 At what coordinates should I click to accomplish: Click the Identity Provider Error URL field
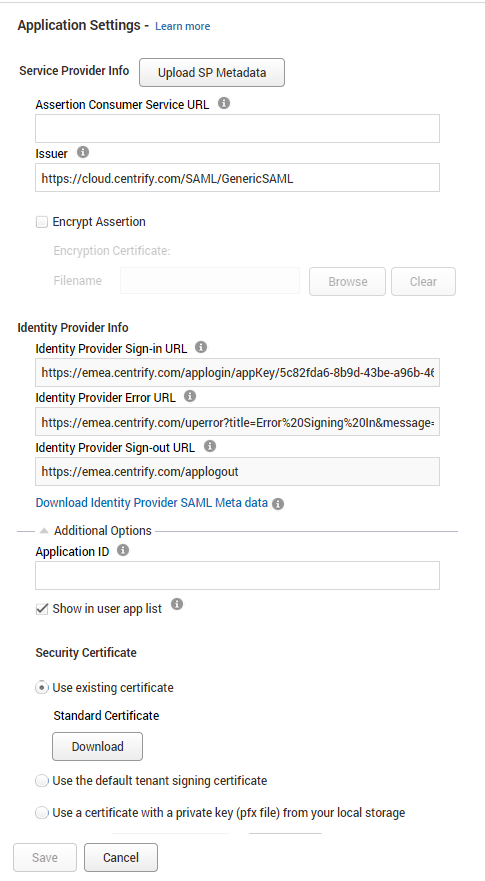(x=237, y=422)
